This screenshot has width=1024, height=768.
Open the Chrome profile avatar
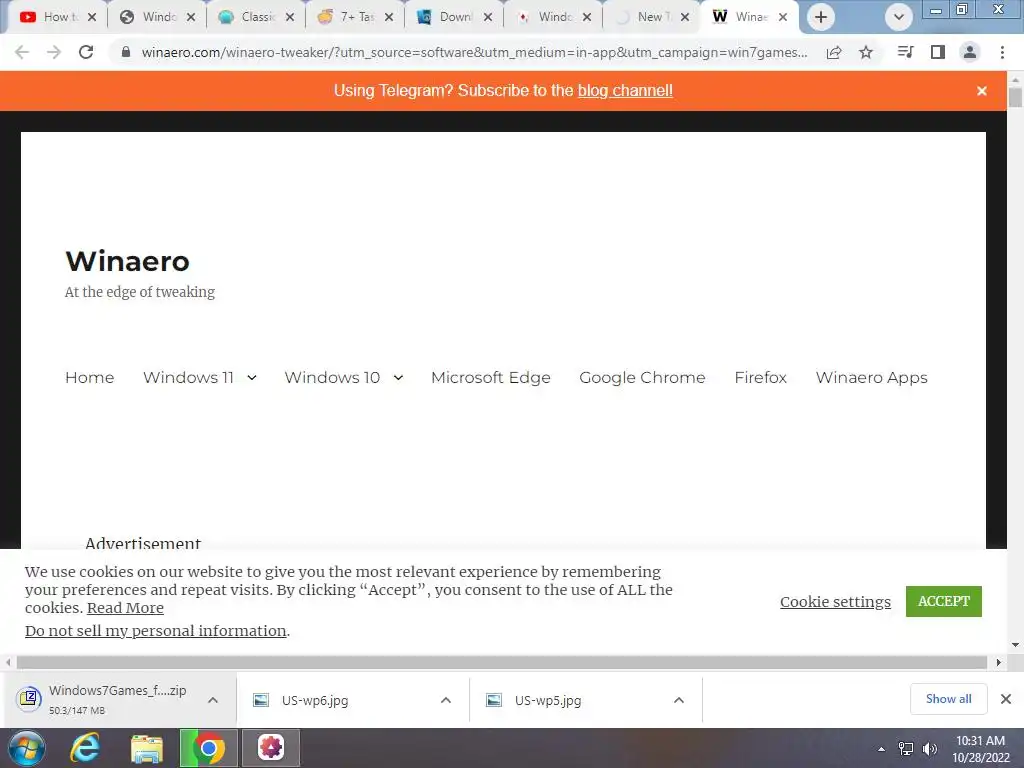[x=970, y=52]
